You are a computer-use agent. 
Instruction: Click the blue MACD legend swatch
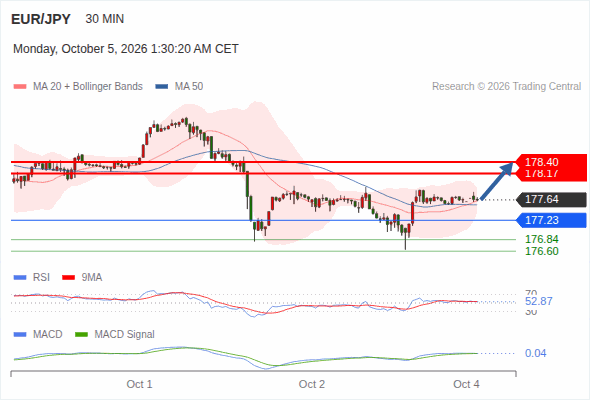click(x=20, y=335)
